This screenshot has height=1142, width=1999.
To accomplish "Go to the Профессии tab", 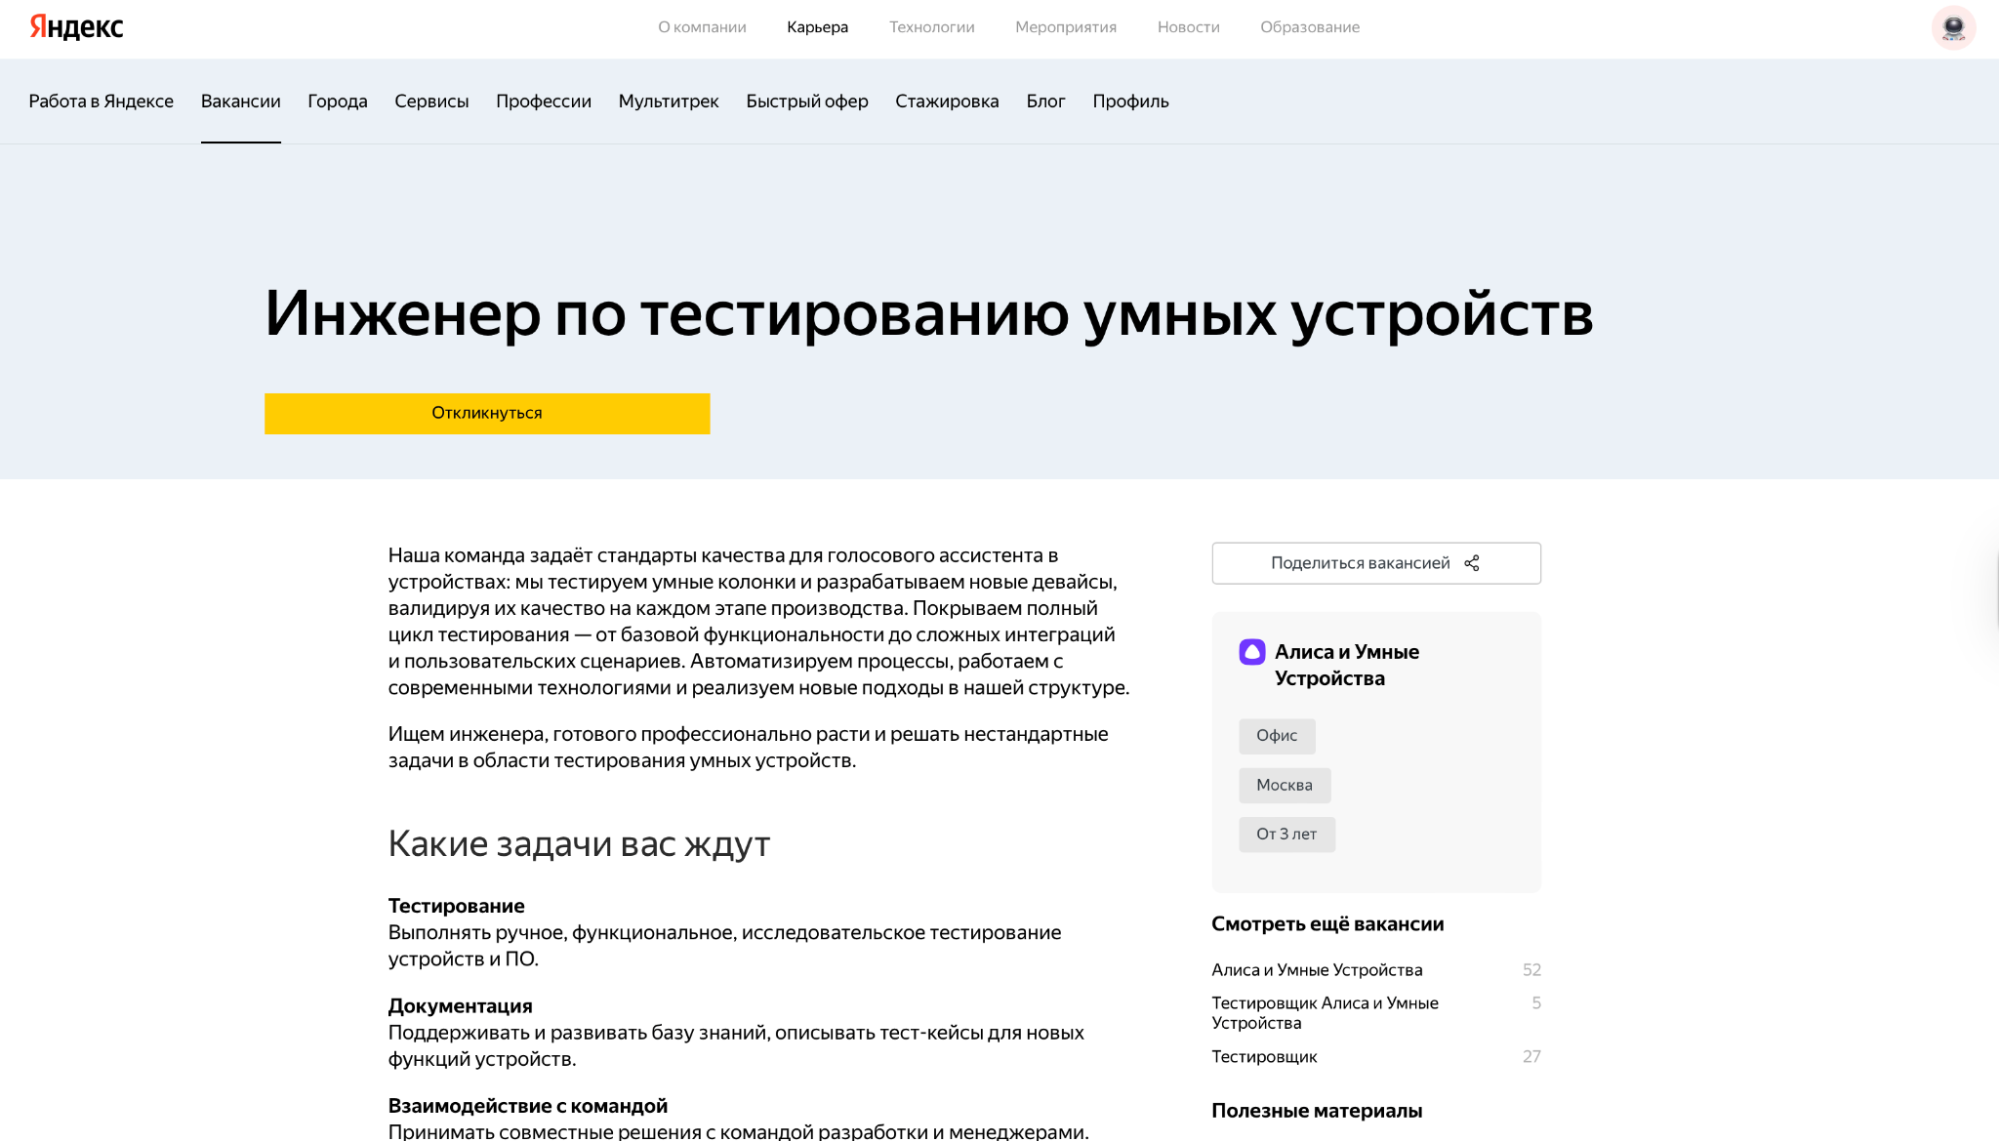I will 544,101.
